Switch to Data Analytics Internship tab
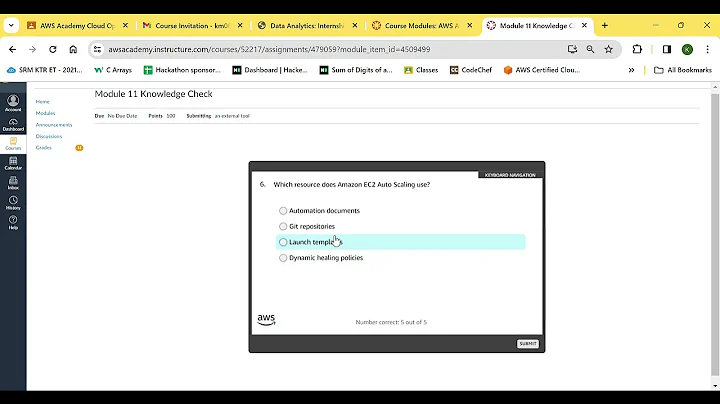The image size is (720, 404). click(307, 26)
